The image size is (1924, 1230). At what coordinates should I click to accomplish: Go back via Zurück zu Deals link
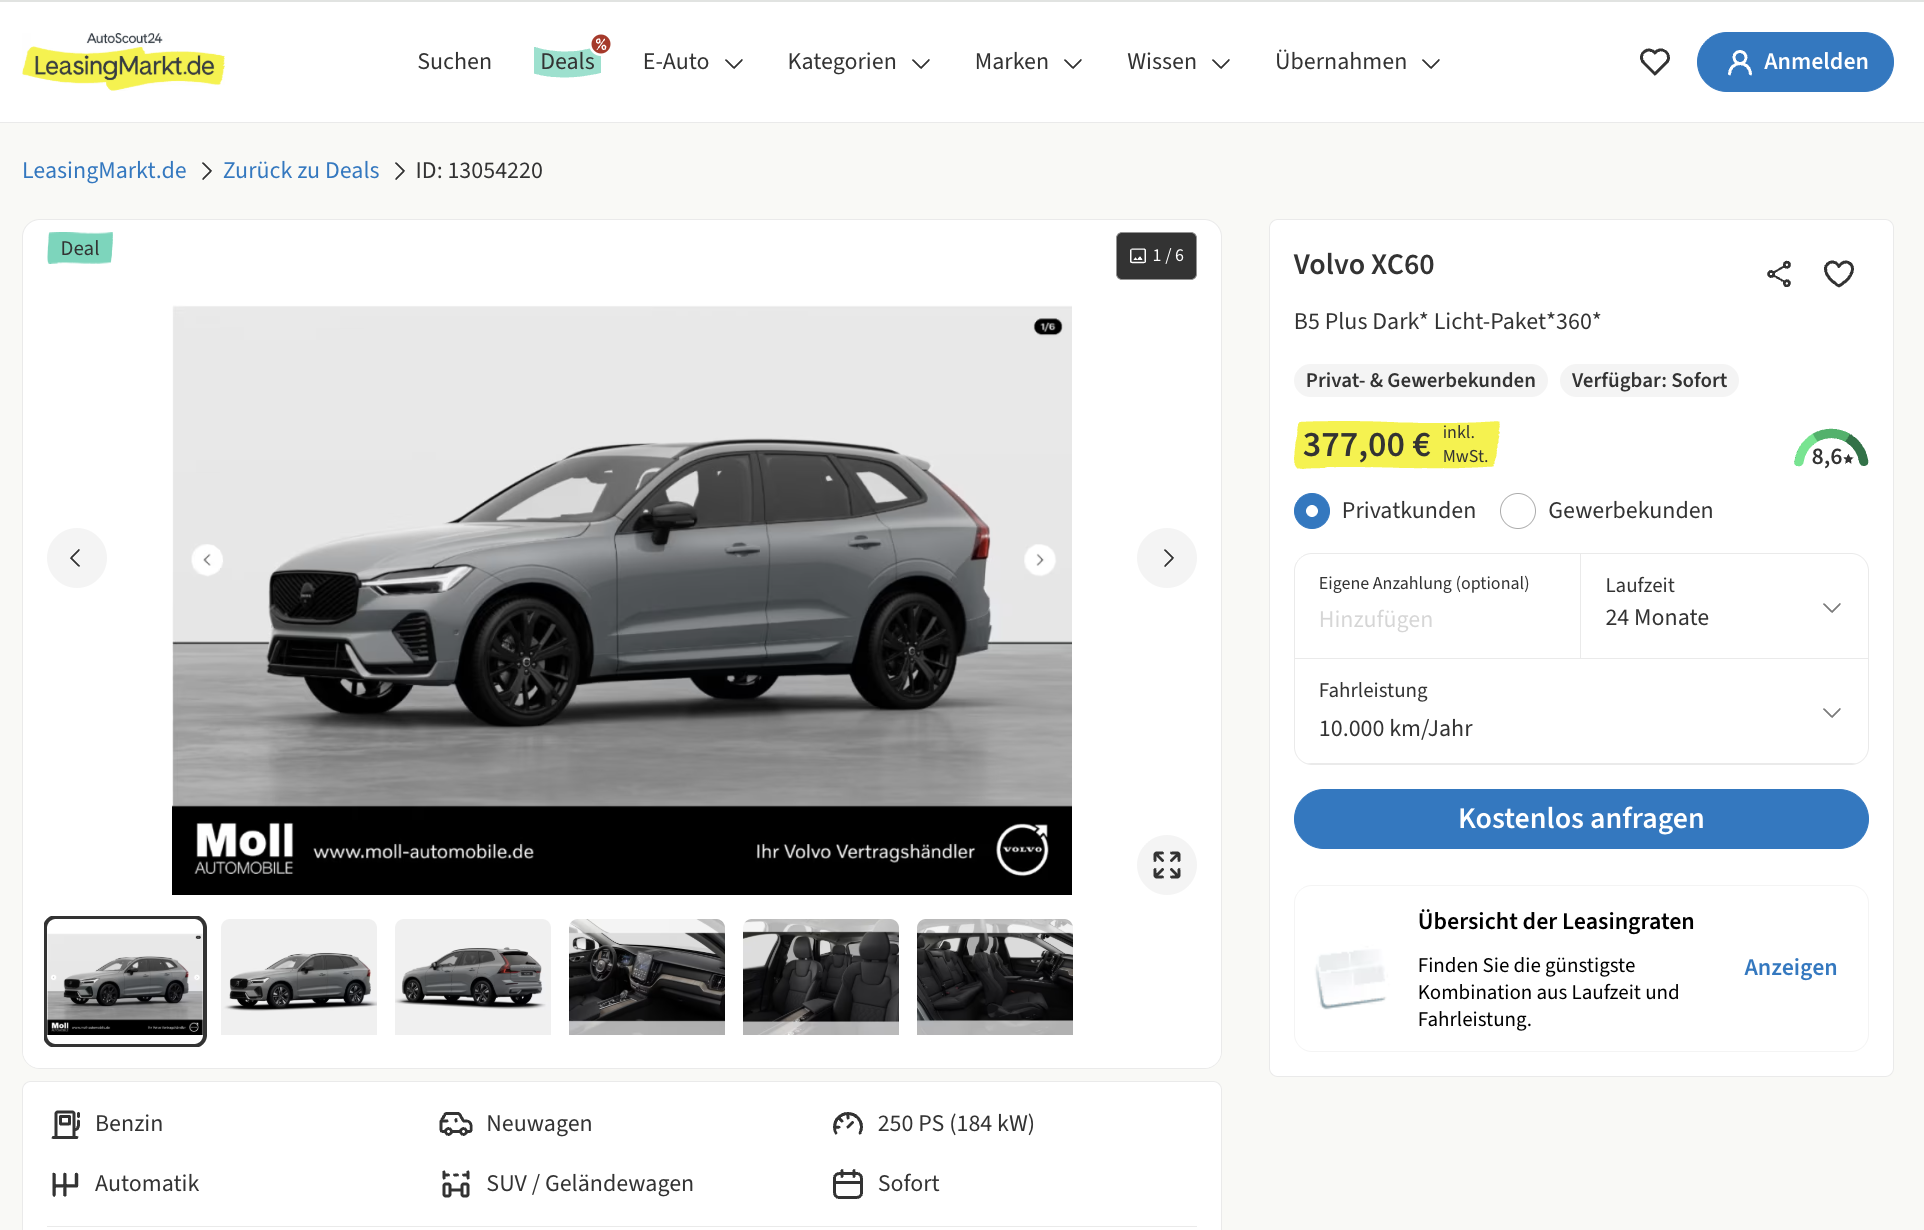pos(301,170)
